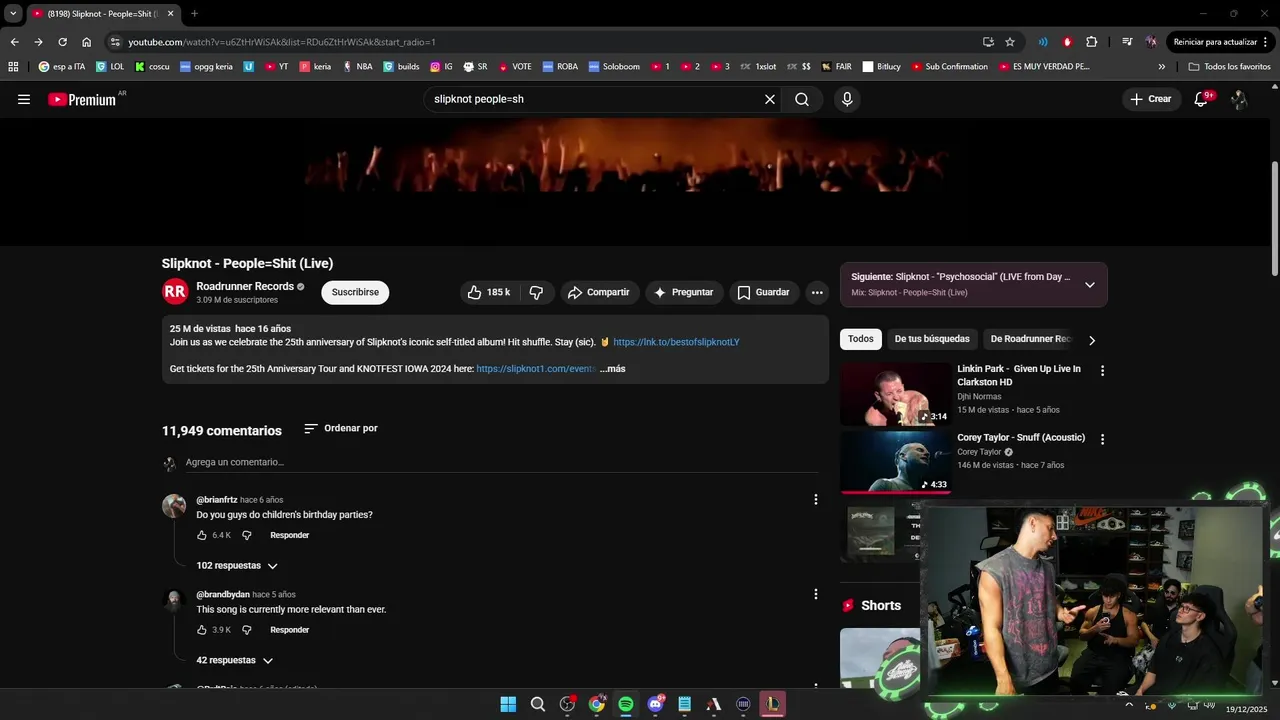Open Roadrunner Records channel avatar

click(175, 292)
